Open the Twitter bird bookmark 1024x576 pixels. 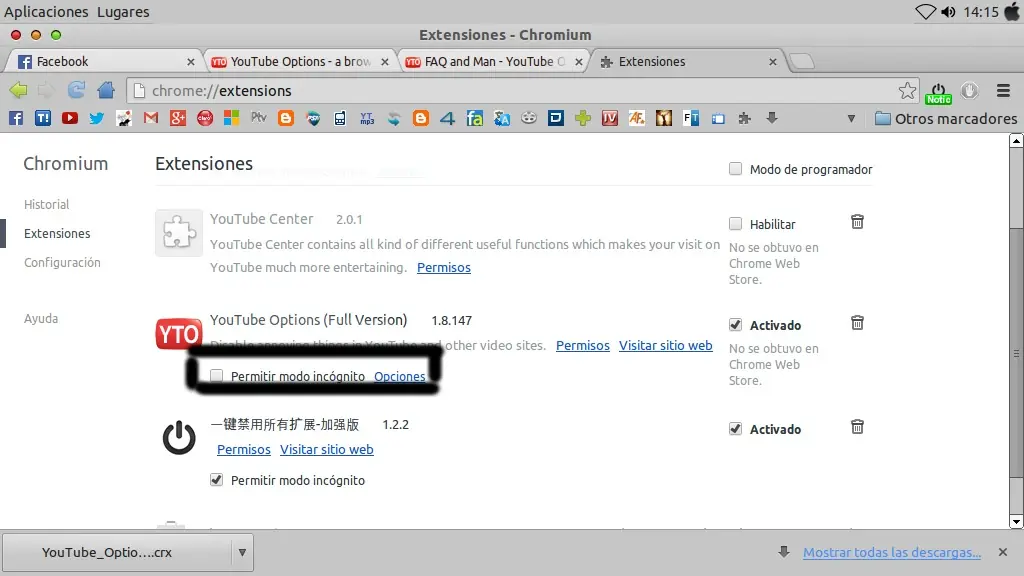[97, 118]
